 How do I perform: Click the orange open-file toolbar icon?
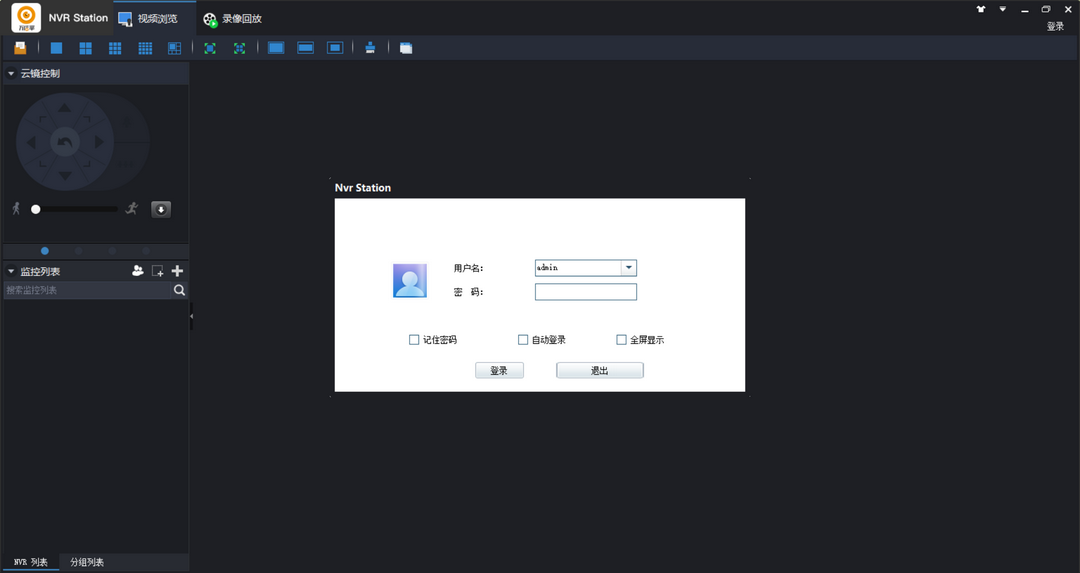pos(20,48)
